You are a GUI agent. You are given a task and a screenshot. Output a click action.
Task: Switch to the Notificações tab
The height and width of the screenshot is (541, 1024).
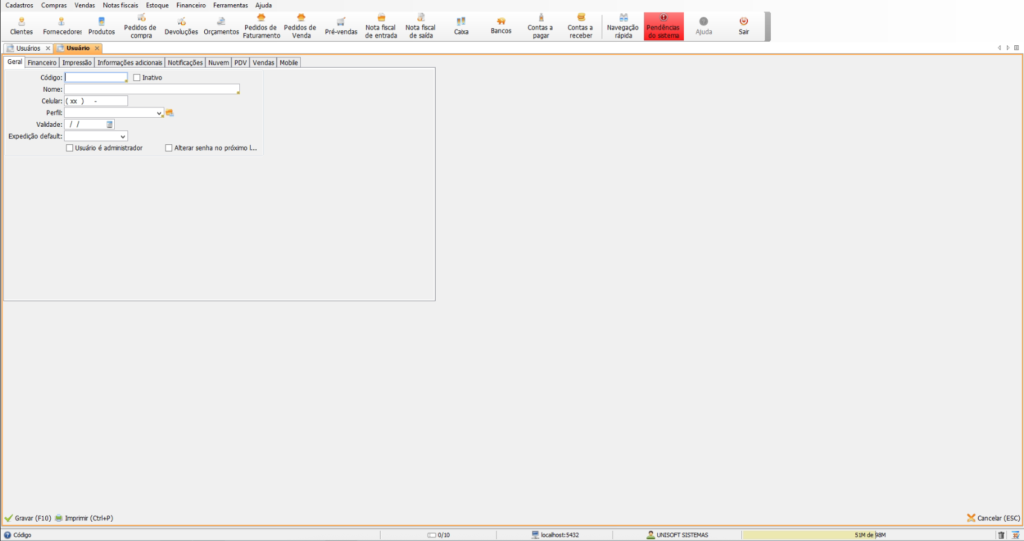pyautogui.click(x=185, y=62)
